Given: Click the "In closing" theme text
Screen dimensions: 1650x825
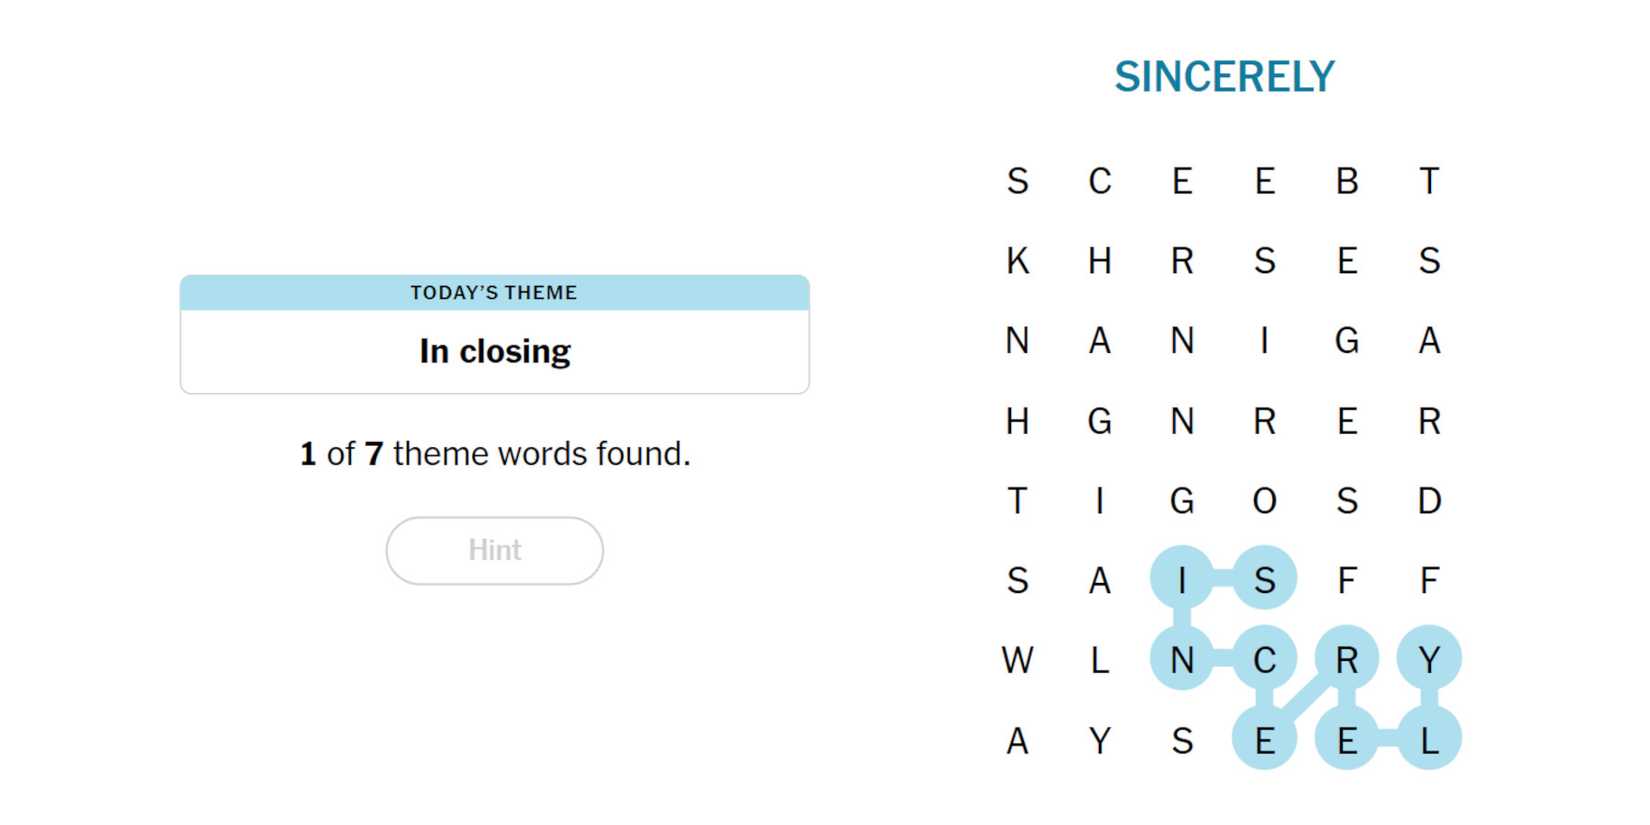Looking at the screenshot, I should tap(494, 351).
